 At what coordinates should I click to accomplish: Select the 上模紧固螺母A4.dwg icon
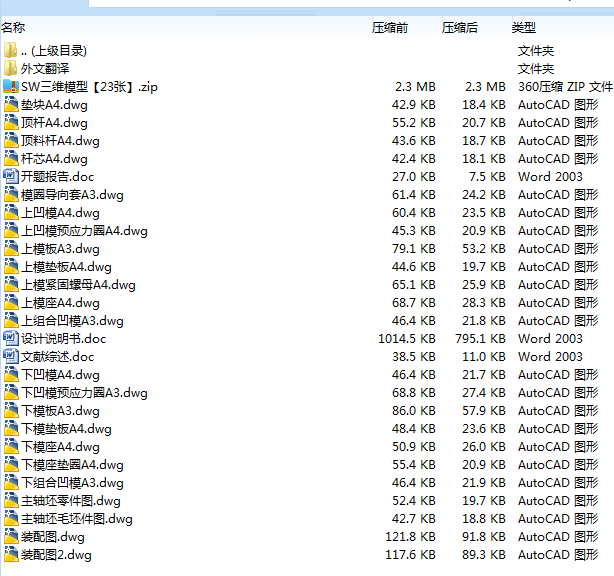[x=11, y=284]
